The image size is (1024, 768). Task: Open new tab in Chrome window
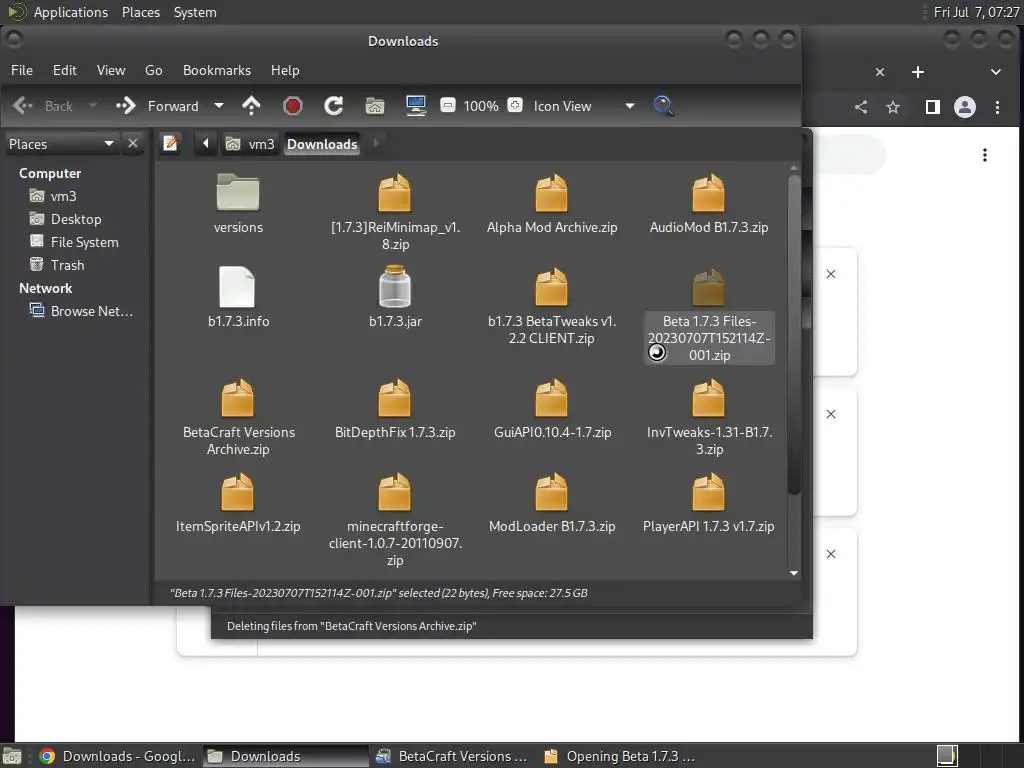[918, 72]
